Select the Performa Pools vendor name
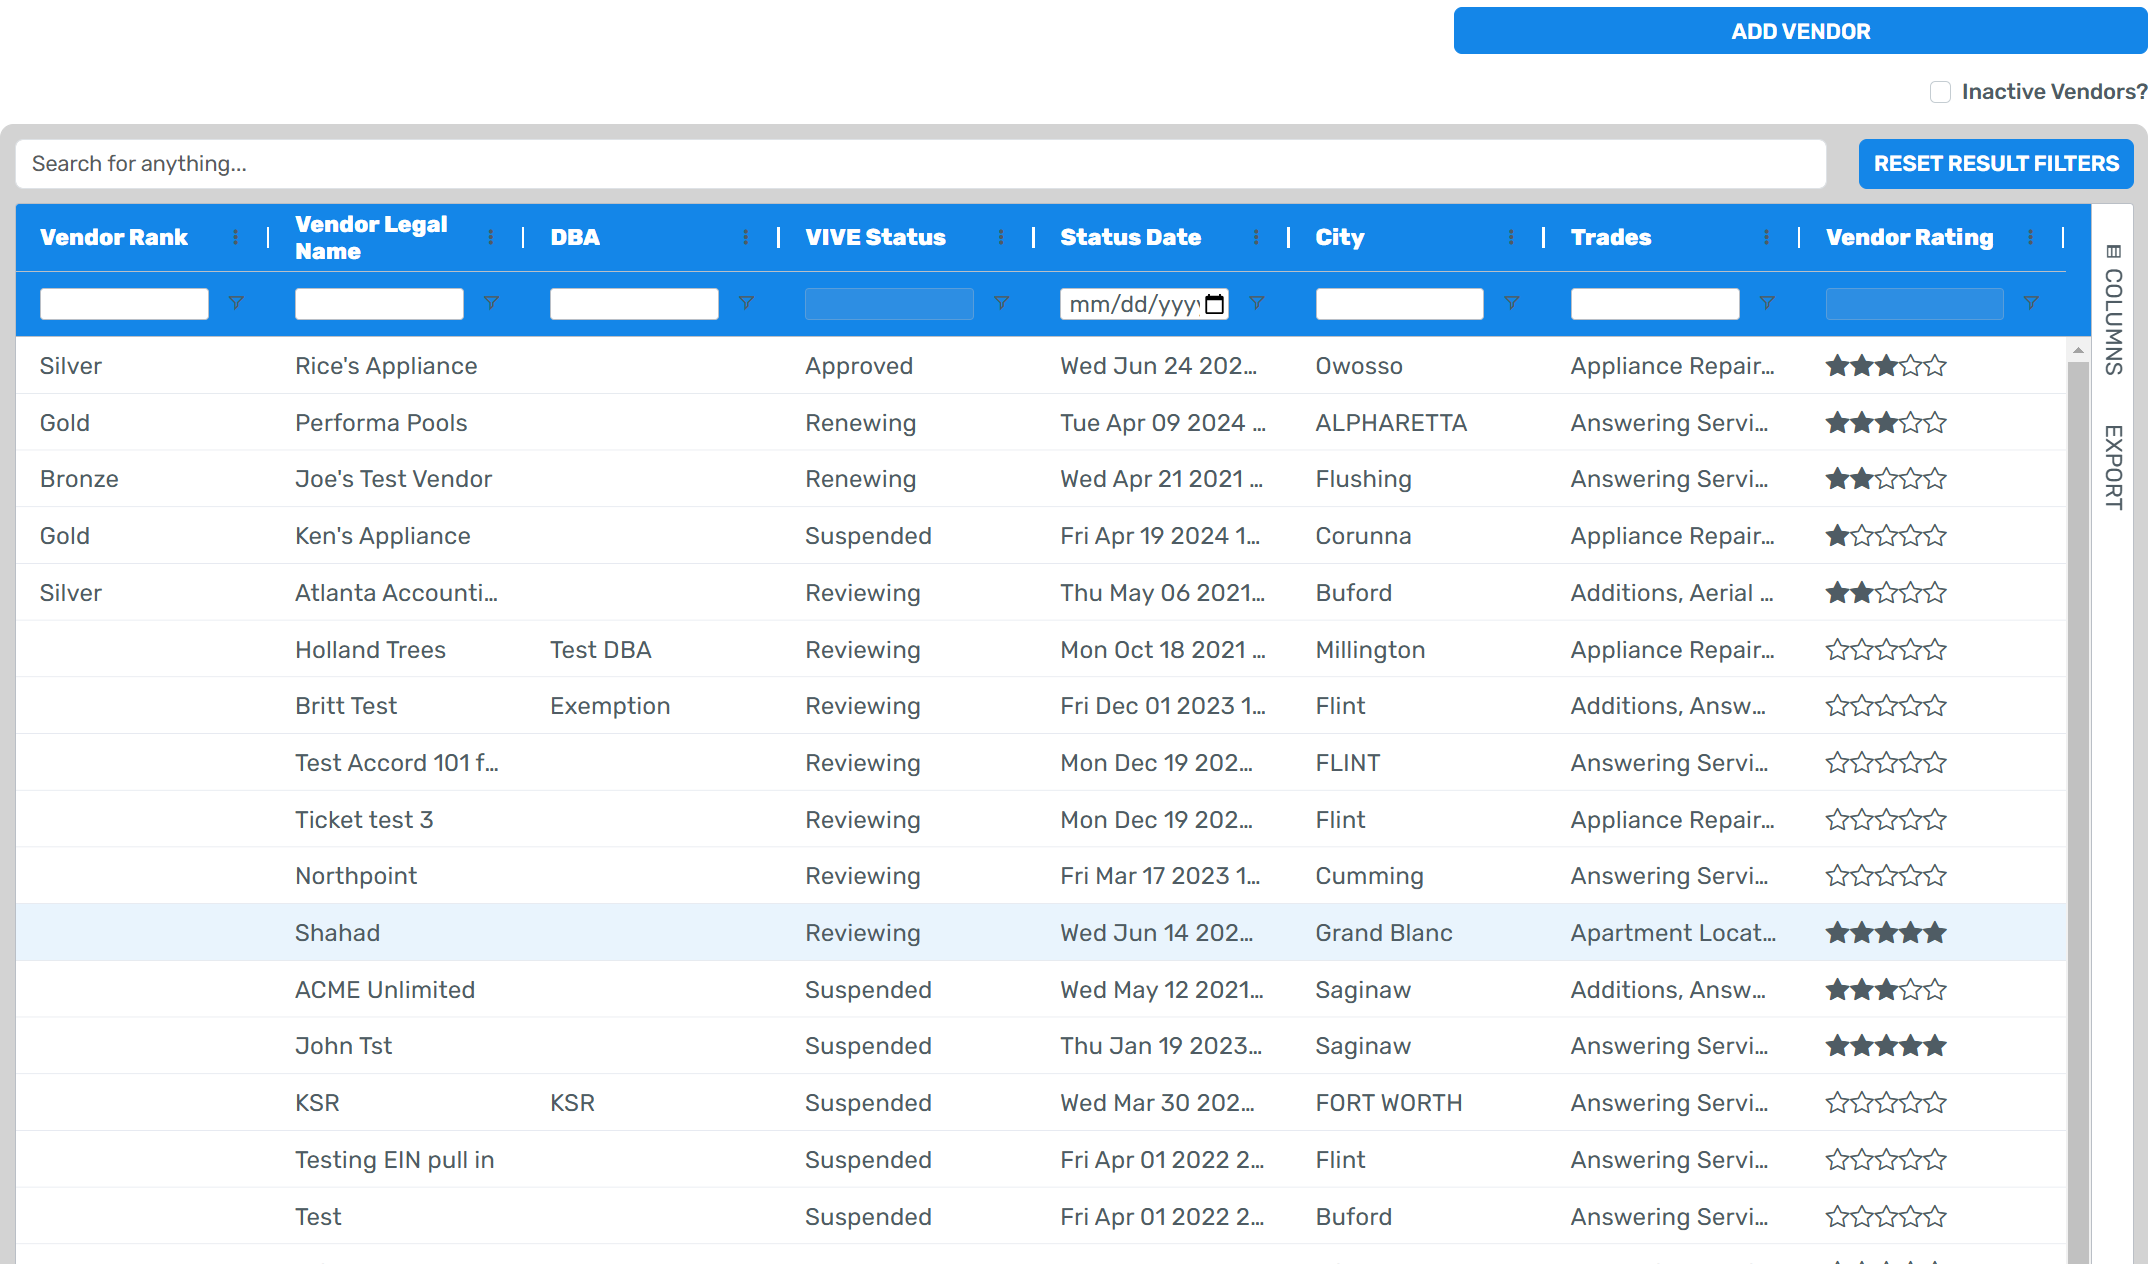 click(x=381, y=423)
